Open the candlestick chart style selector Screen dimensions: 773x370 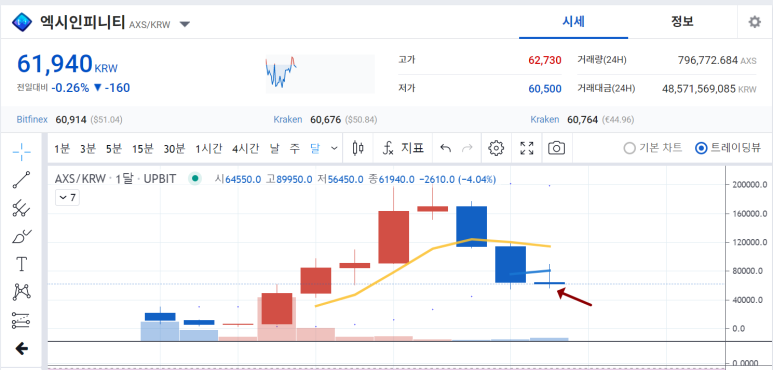[358, 148]
